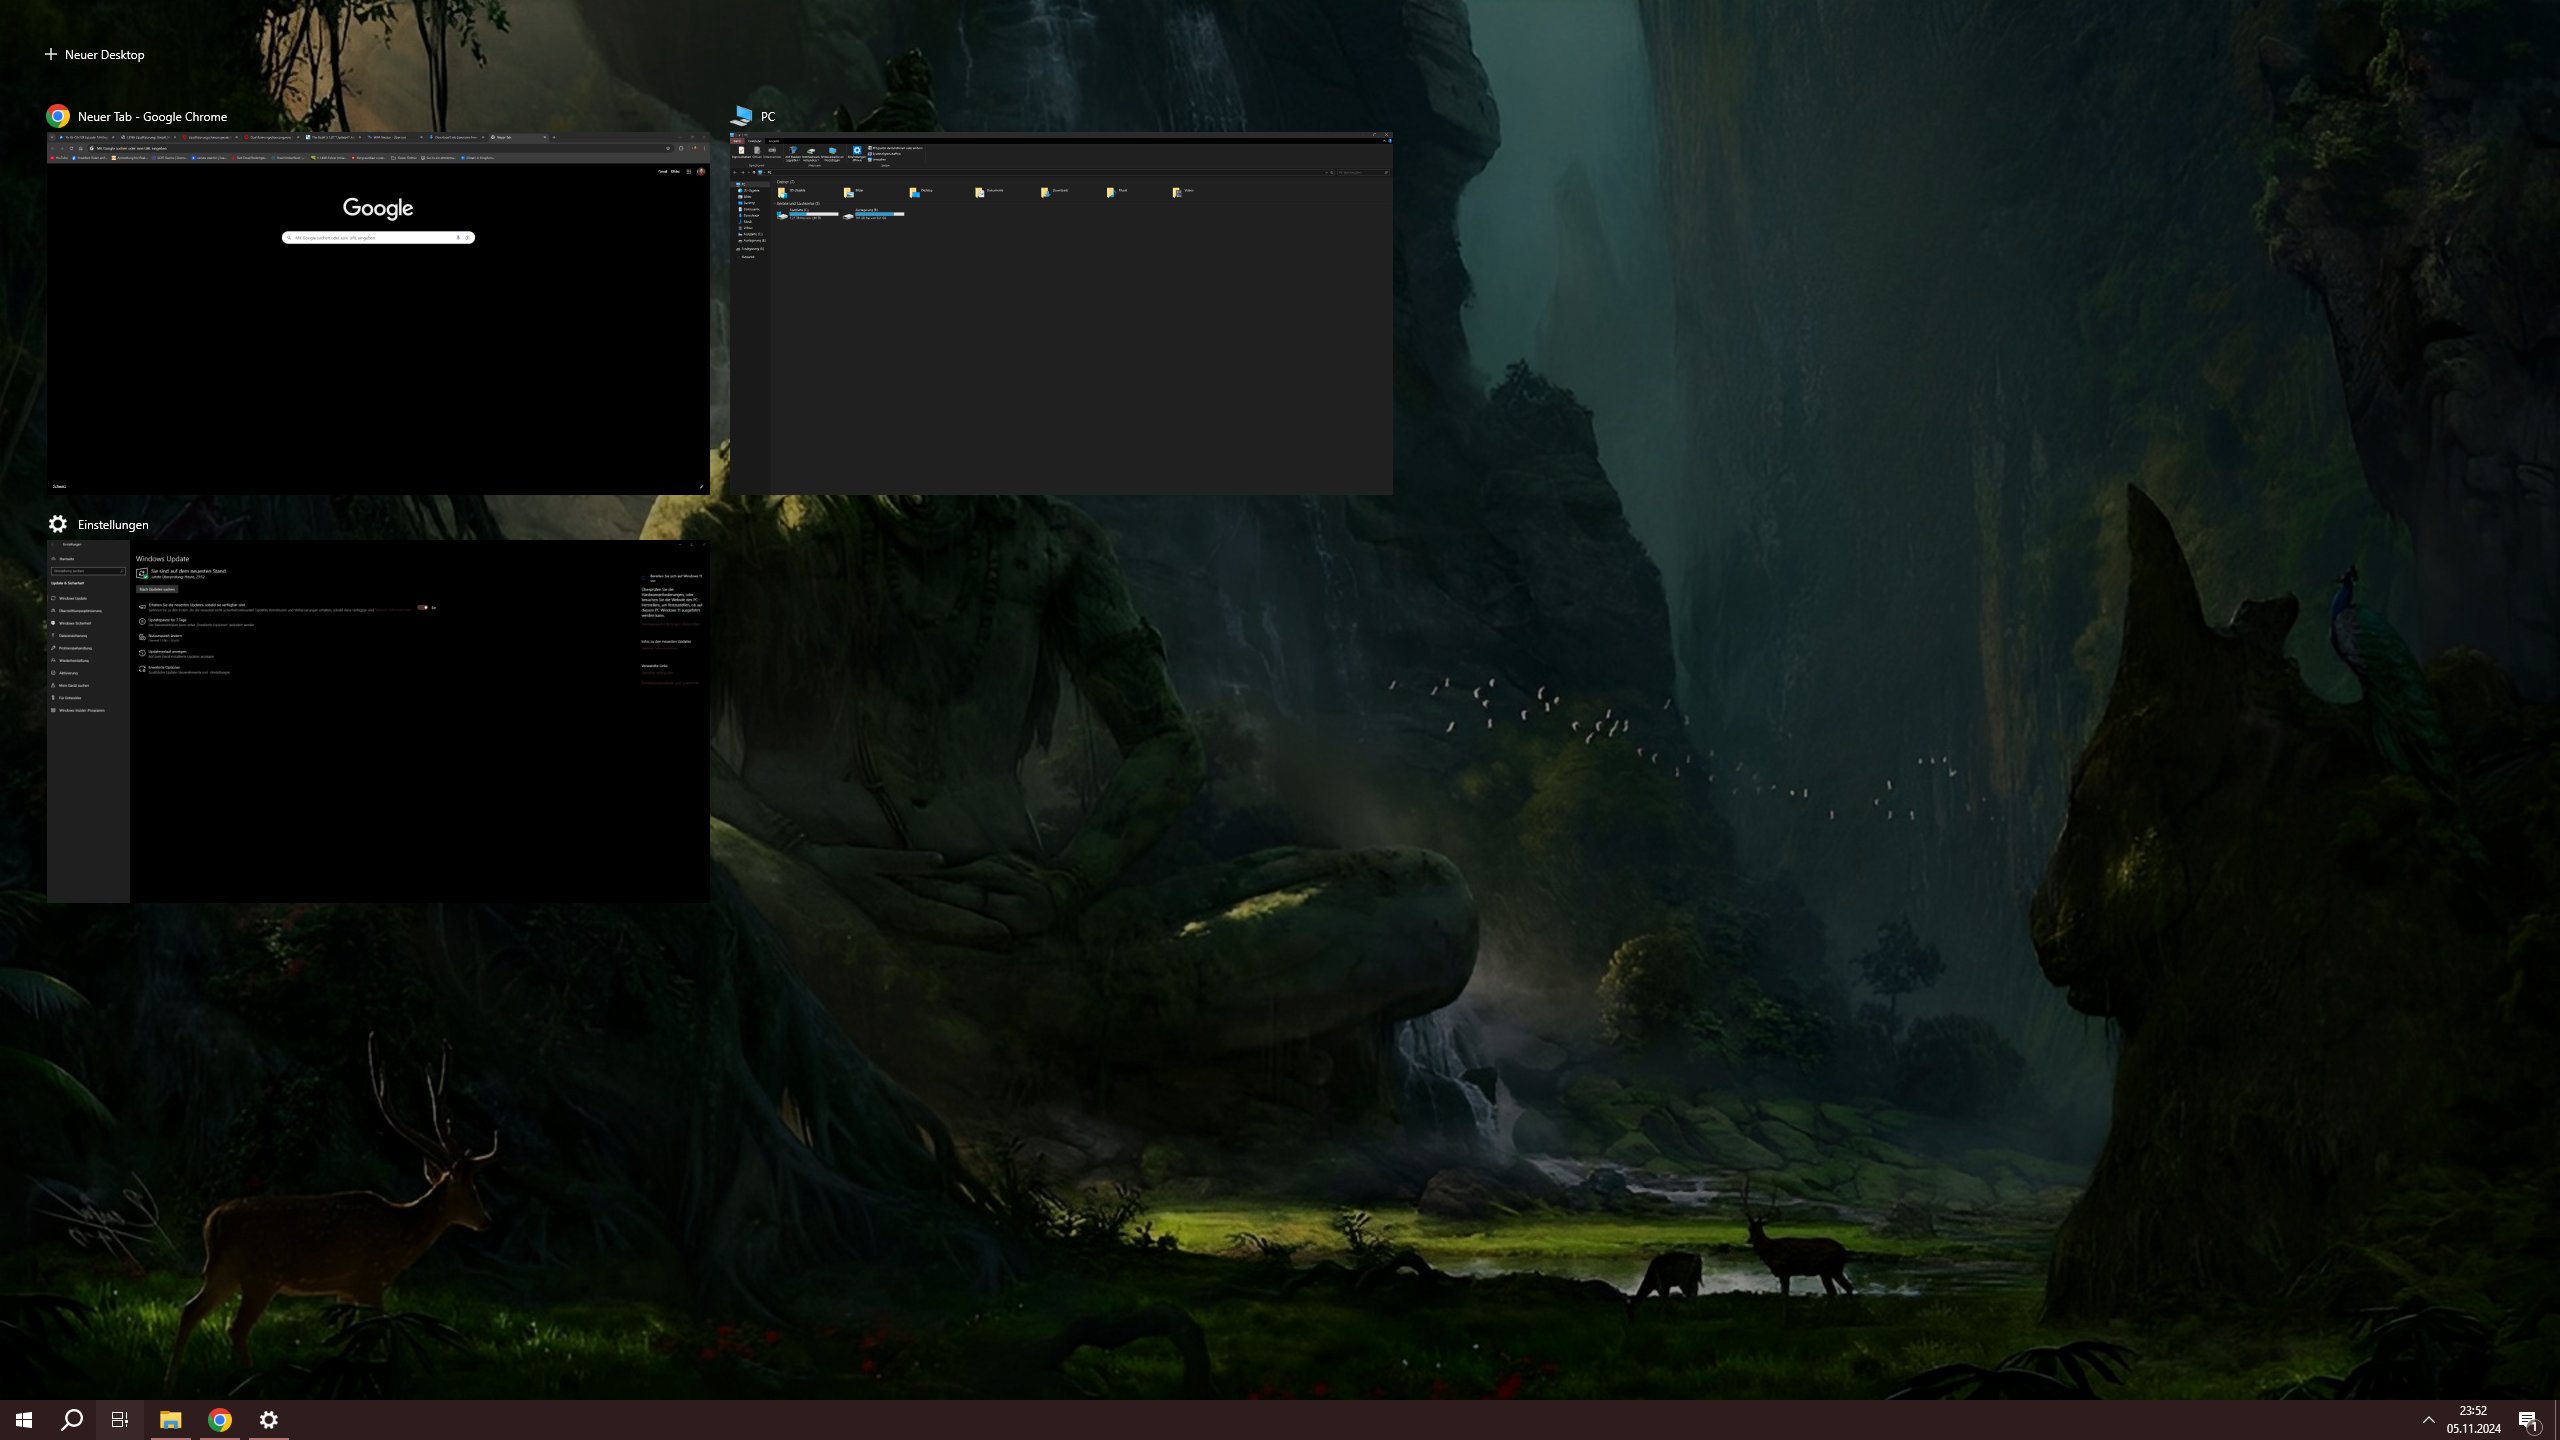Image resolution: width=2560 pixels, height=1440 pixels.
Task: Expand hidden system tray icons chevron
Action: [x=2428, y=1419]
